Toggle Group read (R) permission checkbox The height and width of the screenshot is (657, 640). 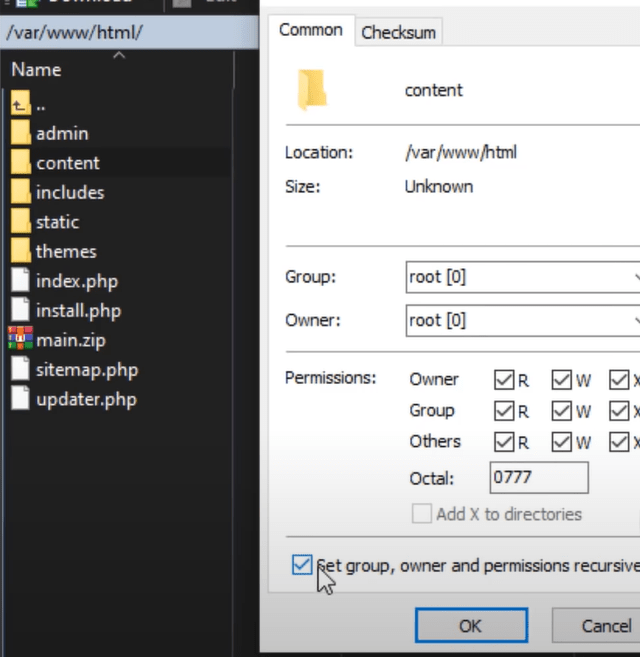pyautogui.click(x=504, y=411)
